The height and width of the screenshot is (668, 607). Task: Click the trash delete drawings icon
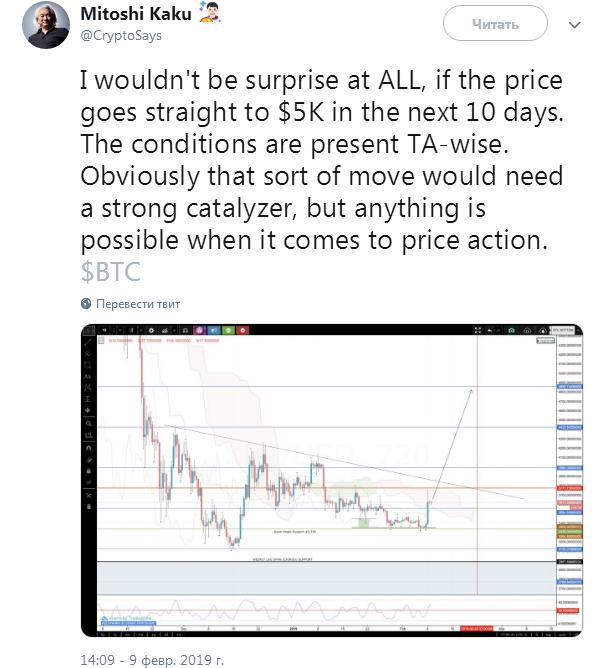coord(89,507)
